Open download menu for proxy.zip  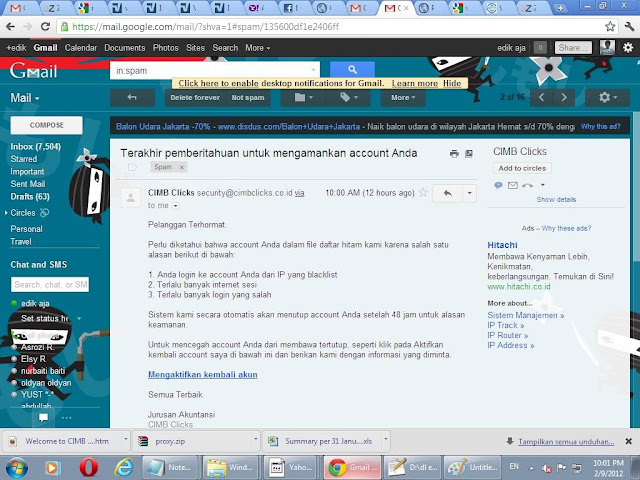pos(256,440)
